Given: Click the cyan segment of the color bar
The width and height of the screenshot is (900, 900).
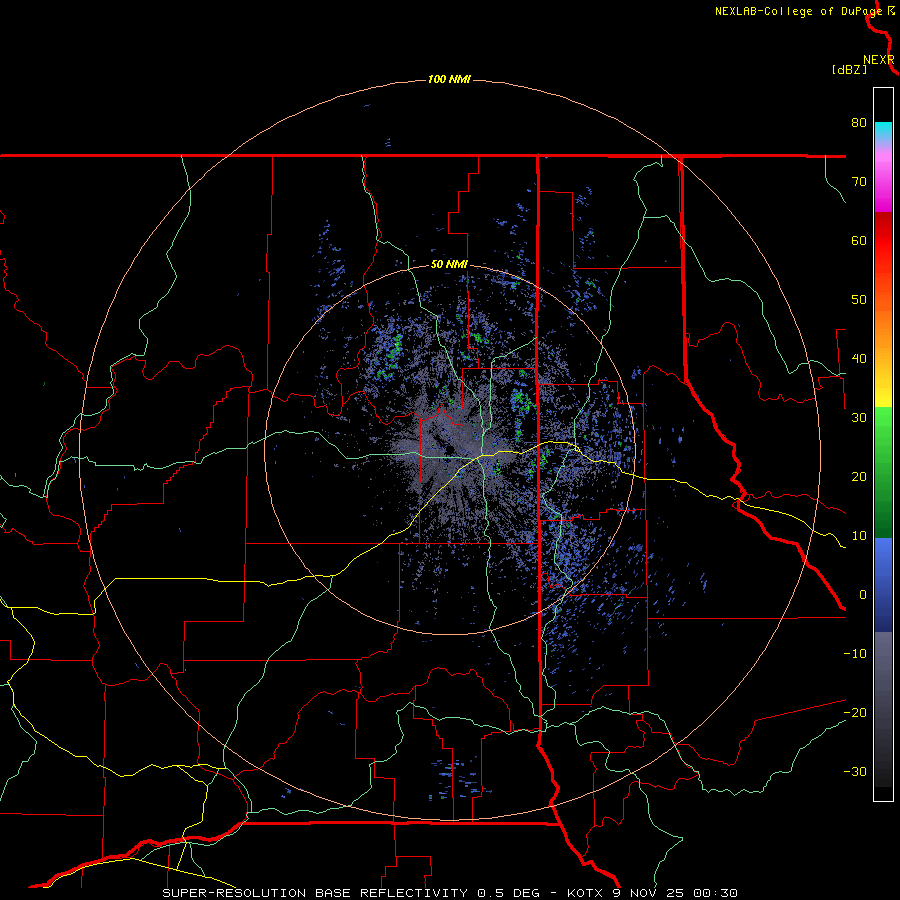Looking at the screenshot, I should (x=883, y=129).
